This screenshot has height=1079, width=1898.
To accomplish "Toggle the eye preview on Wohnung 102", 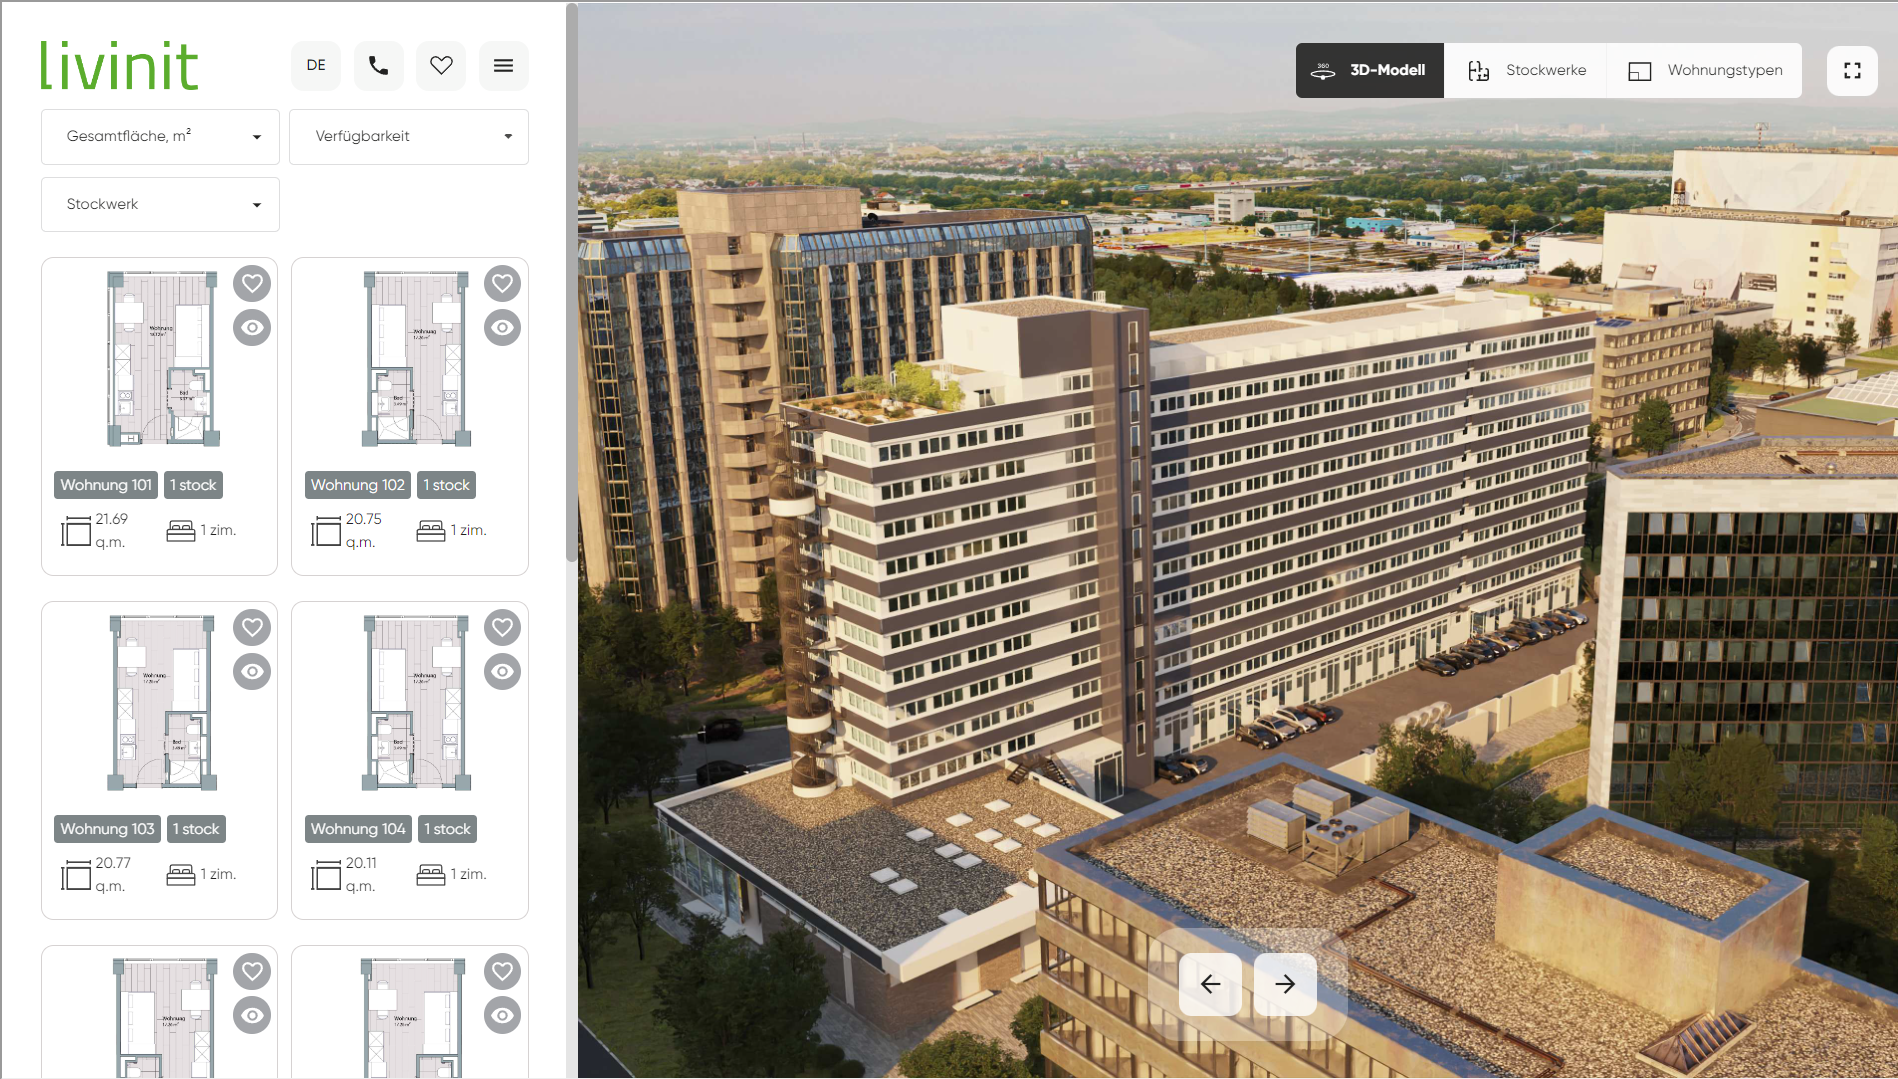I will coord(503,327).
